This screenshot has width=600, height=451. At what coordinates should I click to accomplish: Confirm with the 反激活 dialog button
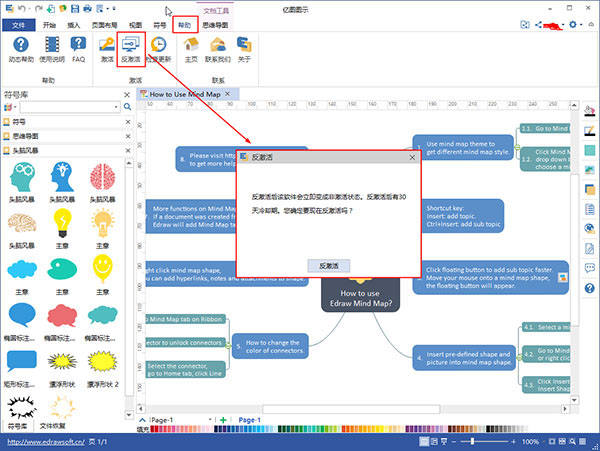pos(329,266)
